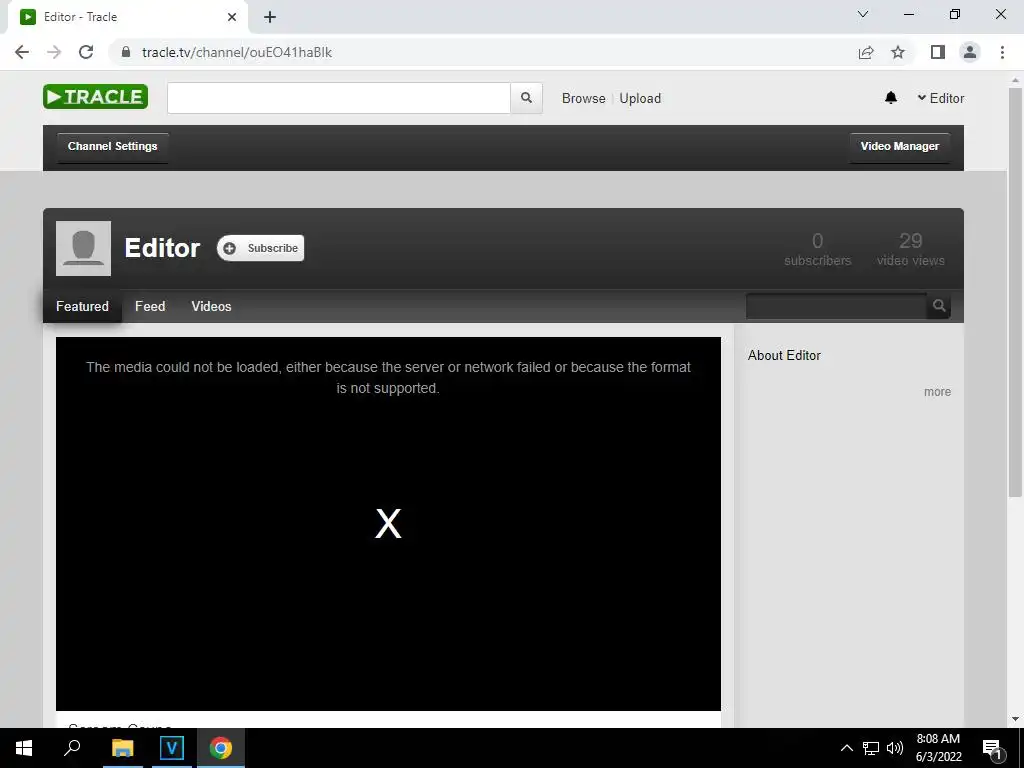This screenshot has width=1024, height=768.
Task: Click the search magnifier button in the header
Action: [x=526, y=98]
